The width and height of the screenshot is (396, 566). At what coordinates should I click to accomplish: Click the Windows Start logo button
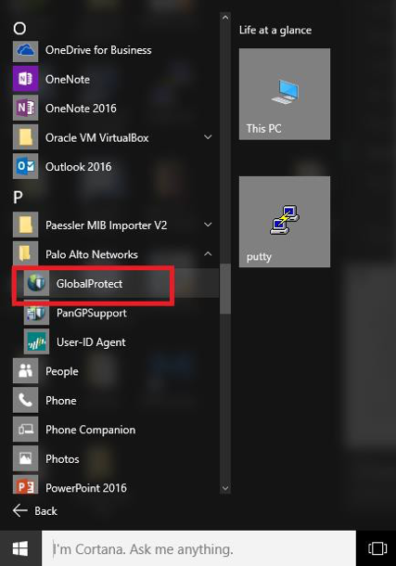(x=20, y=549)
